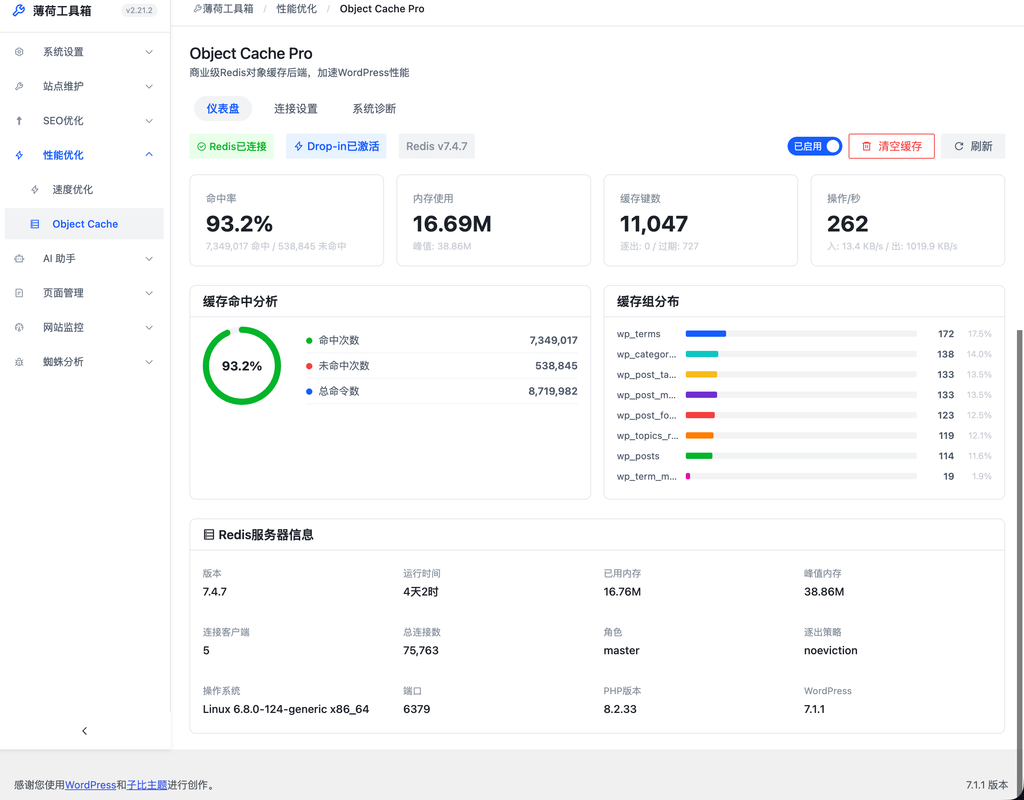Click the 7,349,017 hit count value
Image resolution: width=1024 pixels, height=800 pixels.
point(553,340)
